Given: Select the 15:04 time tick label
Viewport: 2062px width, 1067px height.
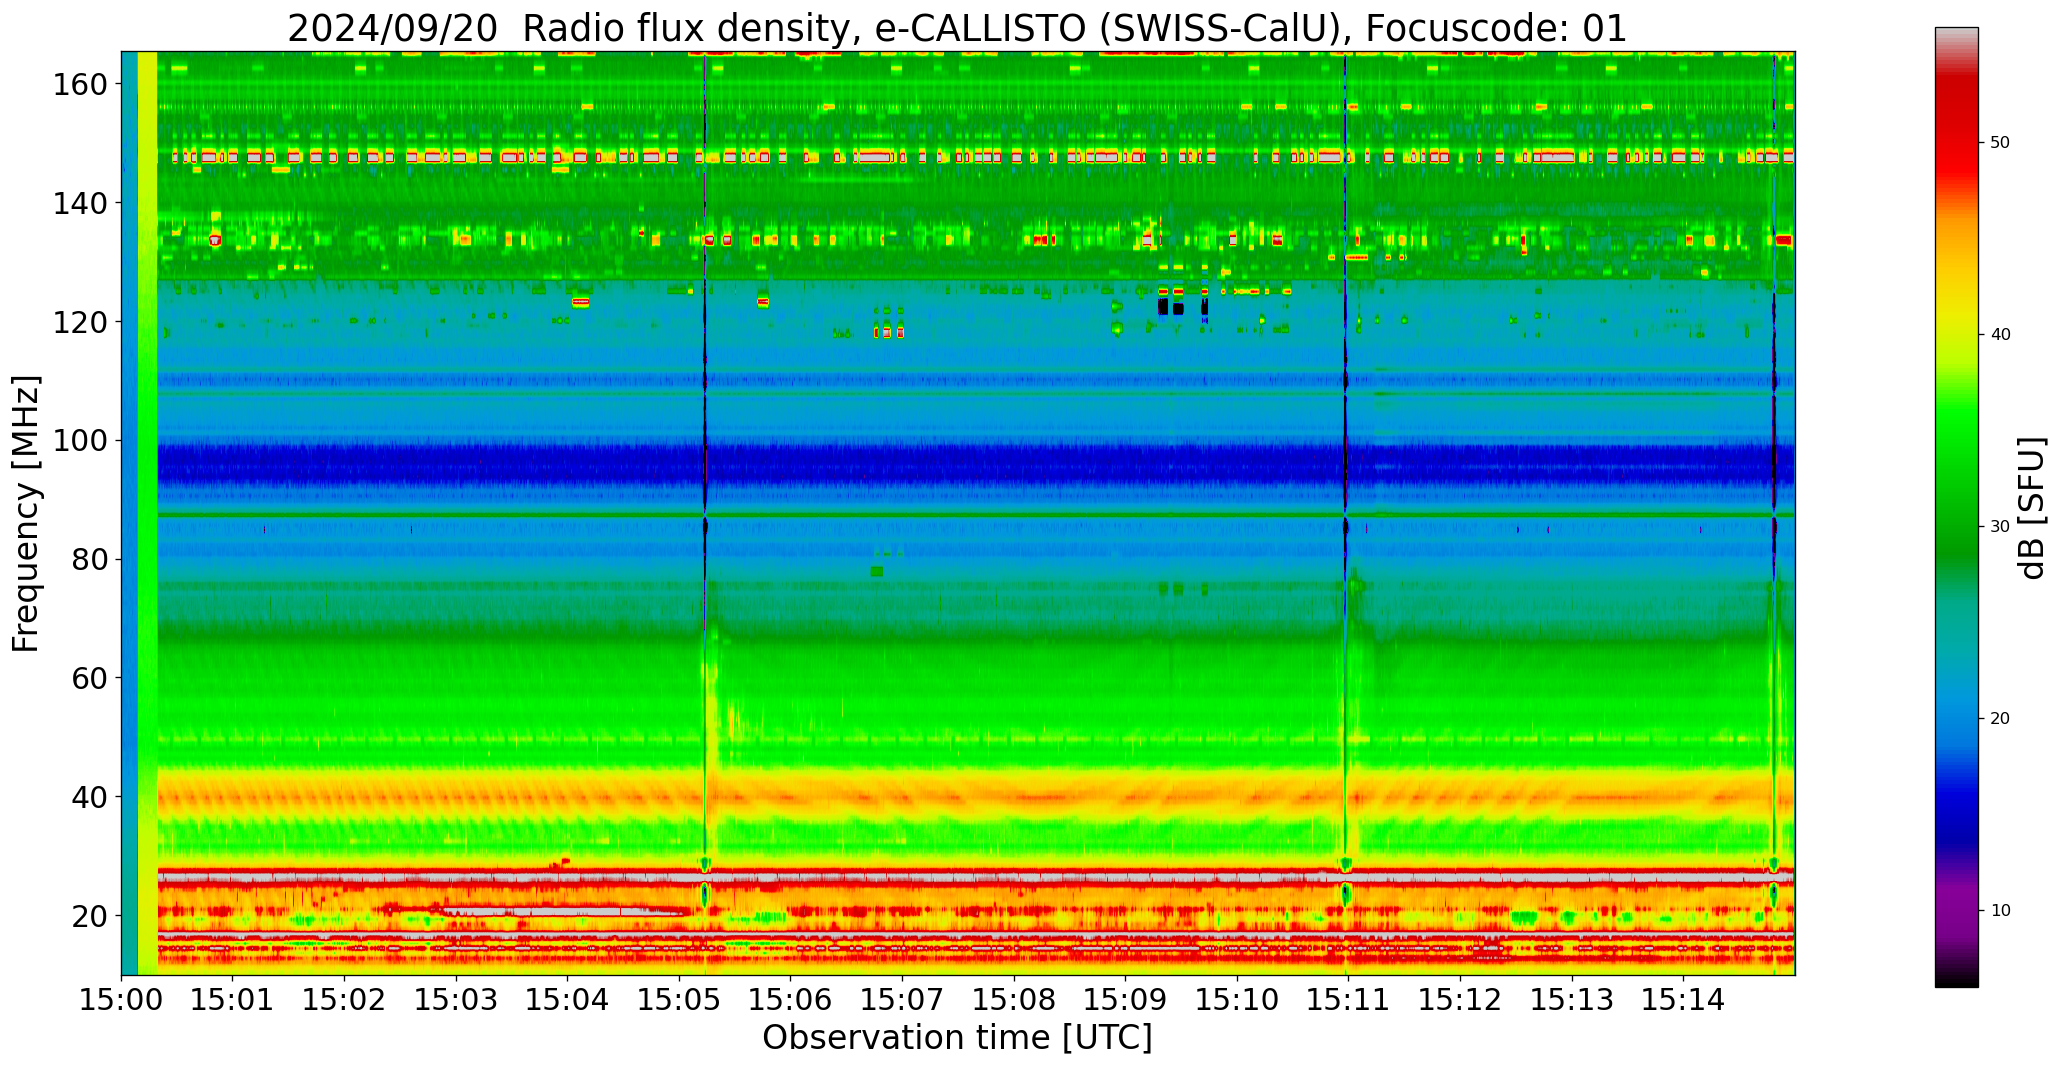Looking at the screenshot, I should (568, 1000).
